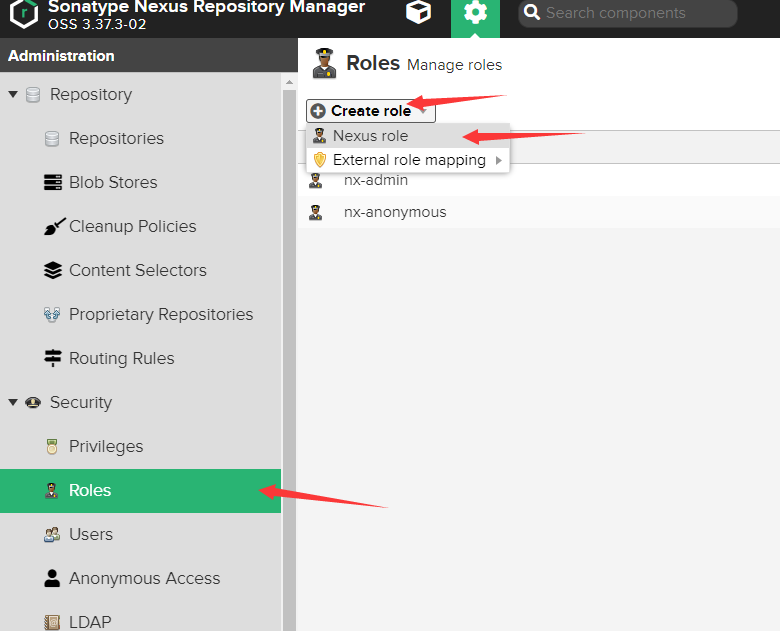Image resolution: width=780 pixels, height=631 pixels.
Task: Go to Content Selectors
Action: [138, 270]
